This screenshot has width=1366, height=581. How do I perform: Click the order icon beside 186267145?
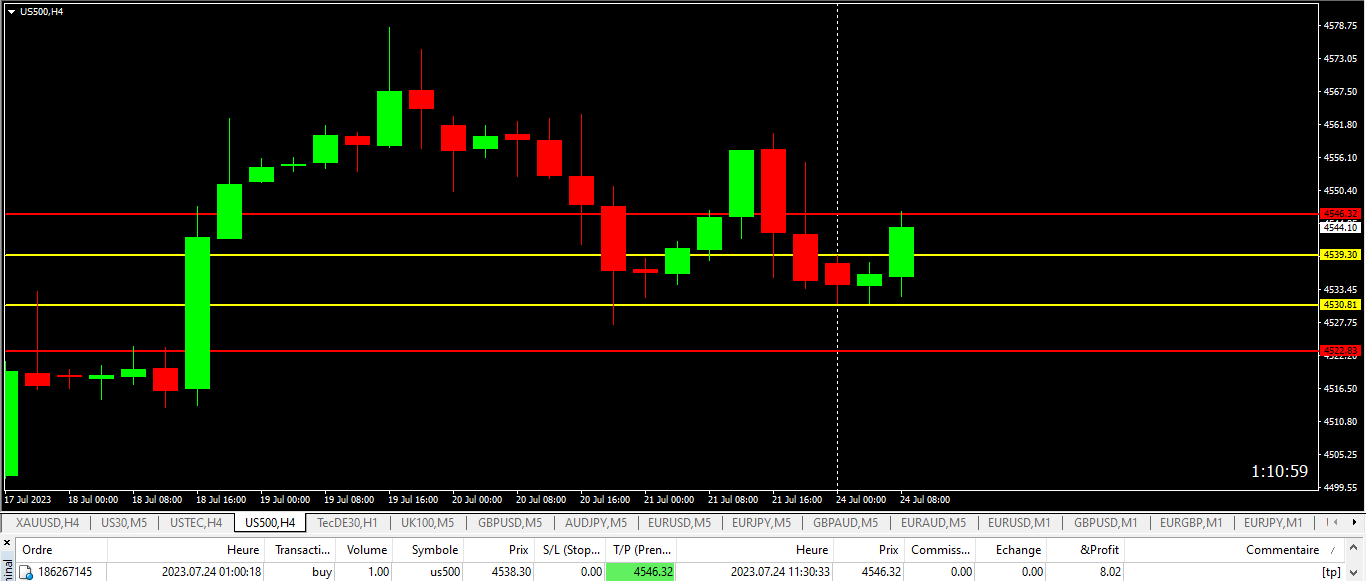[x=27, y=572]
